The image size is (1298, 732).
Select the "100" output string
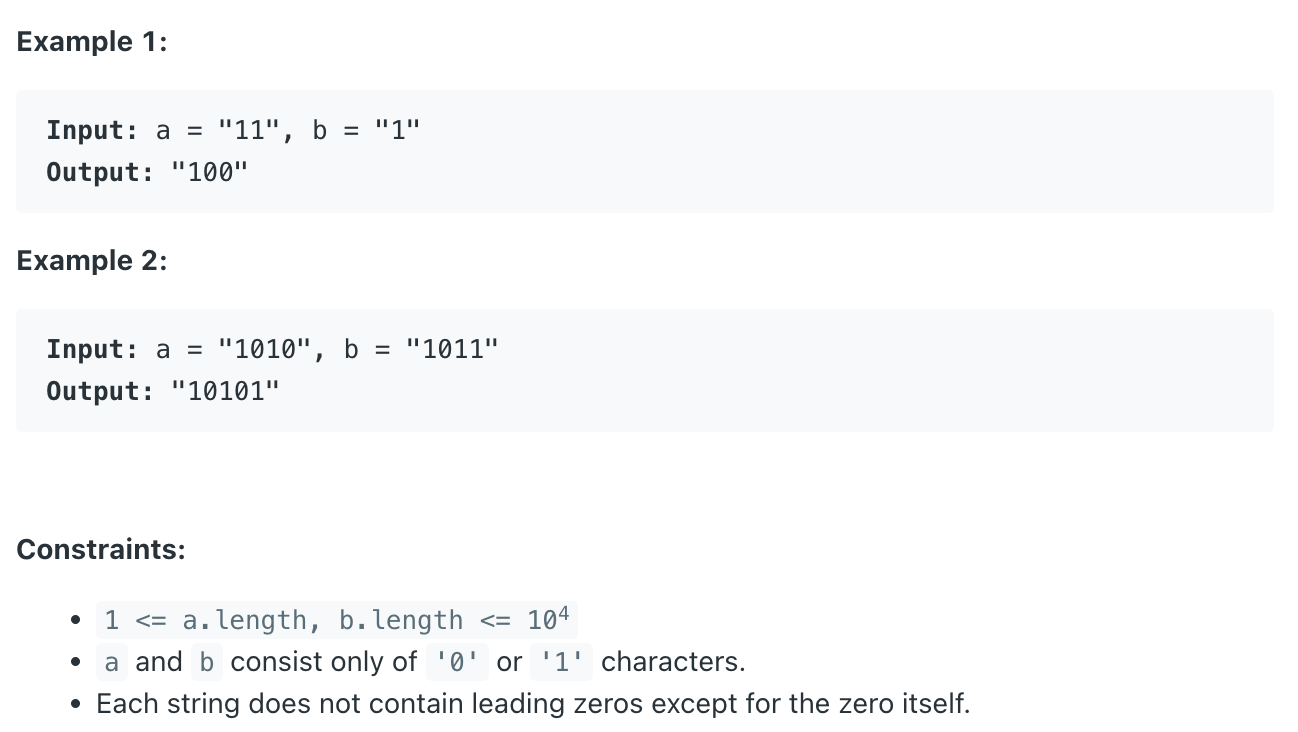click(x=210, y=172)
